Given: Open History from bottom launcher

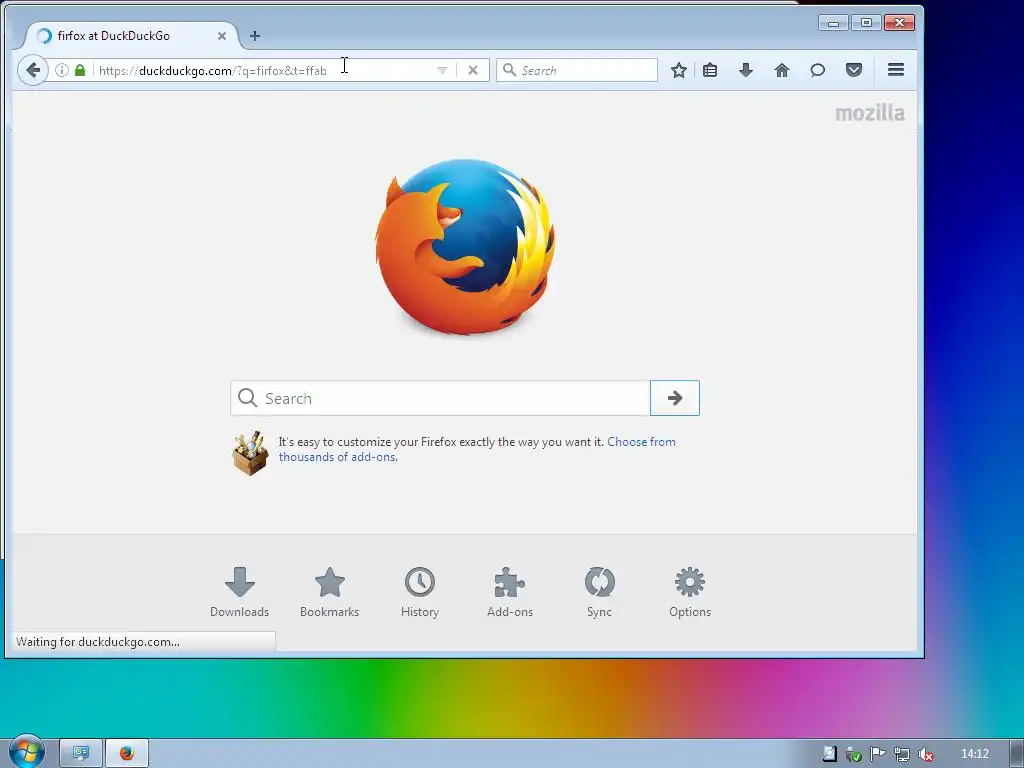Looking at the screenshot, I should [419, 592].
